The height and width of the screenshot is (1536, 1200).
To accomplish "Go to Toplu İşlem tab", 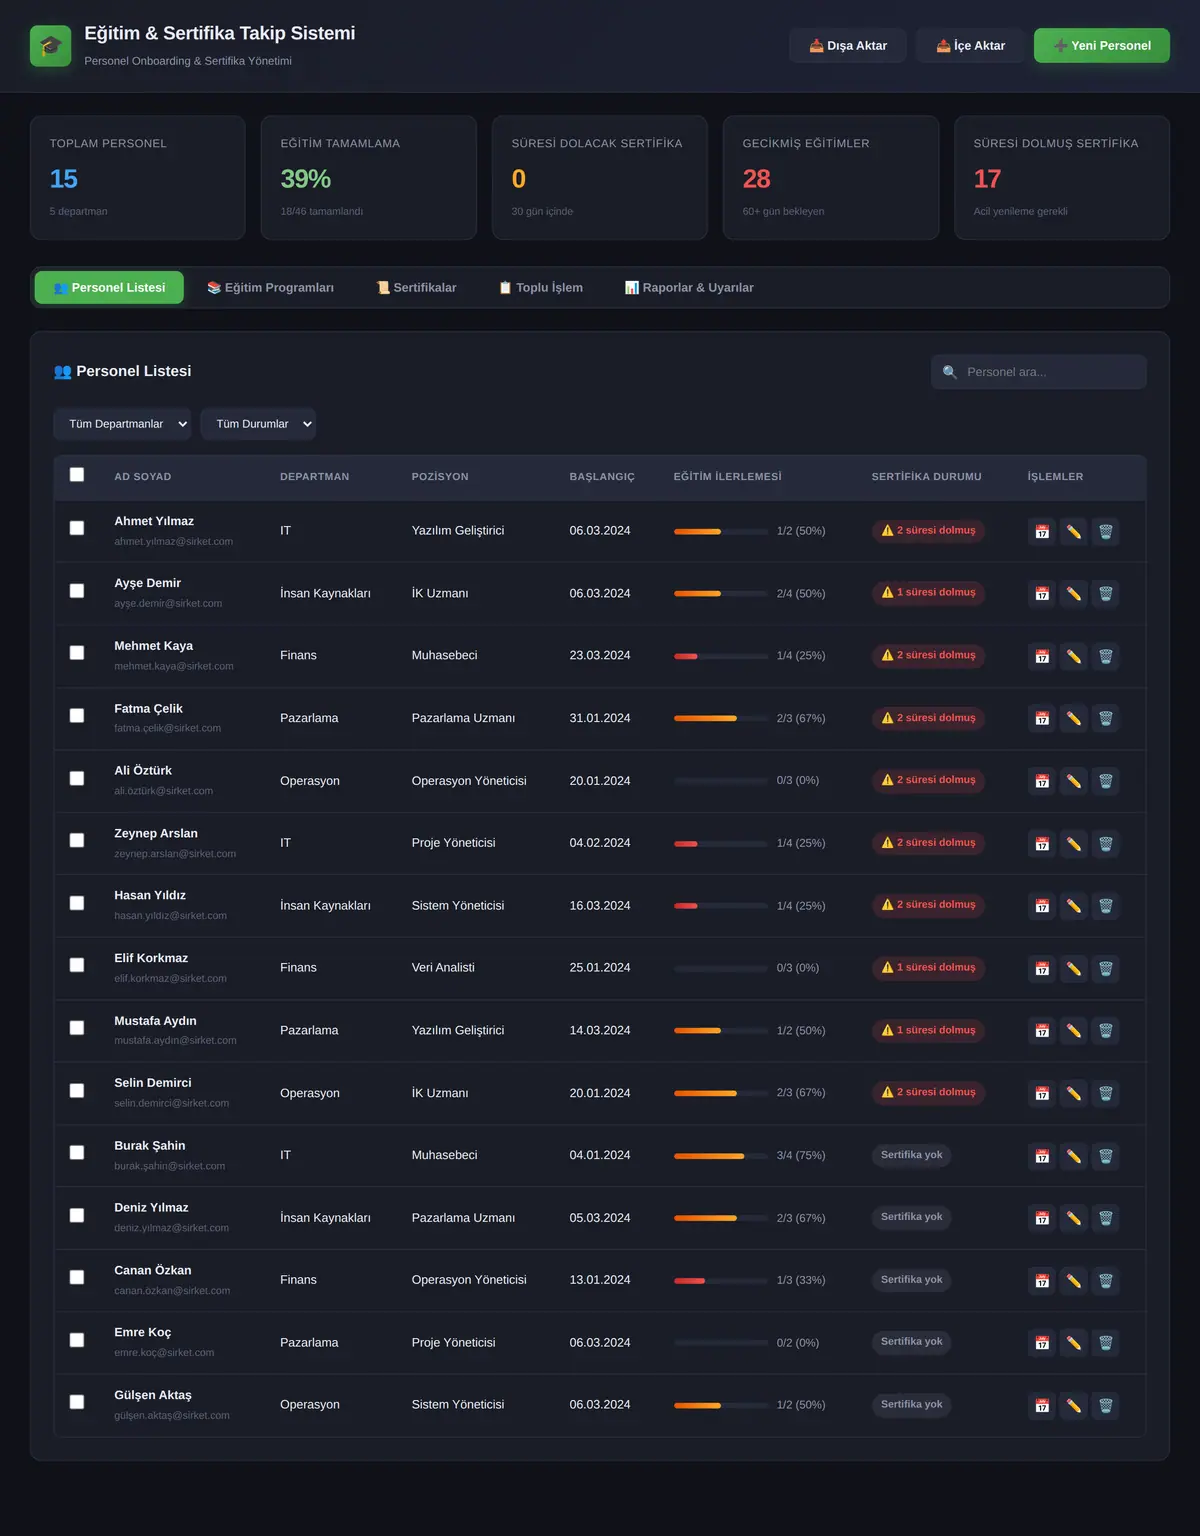I will pos(540,288).
